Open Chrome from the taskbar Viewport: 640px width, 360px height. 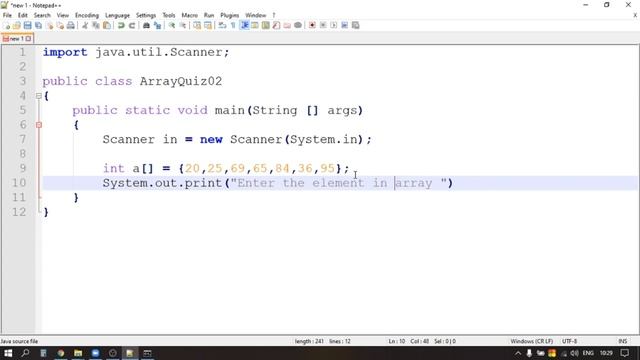(x=60, y=353)
